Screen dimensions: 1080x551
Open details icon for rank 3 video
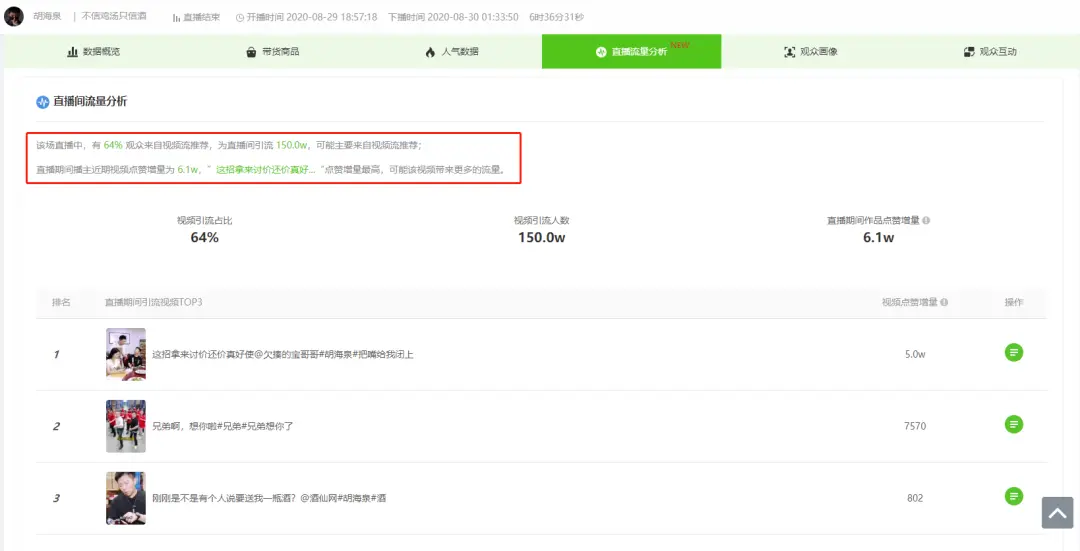[x=1013, y=496]
